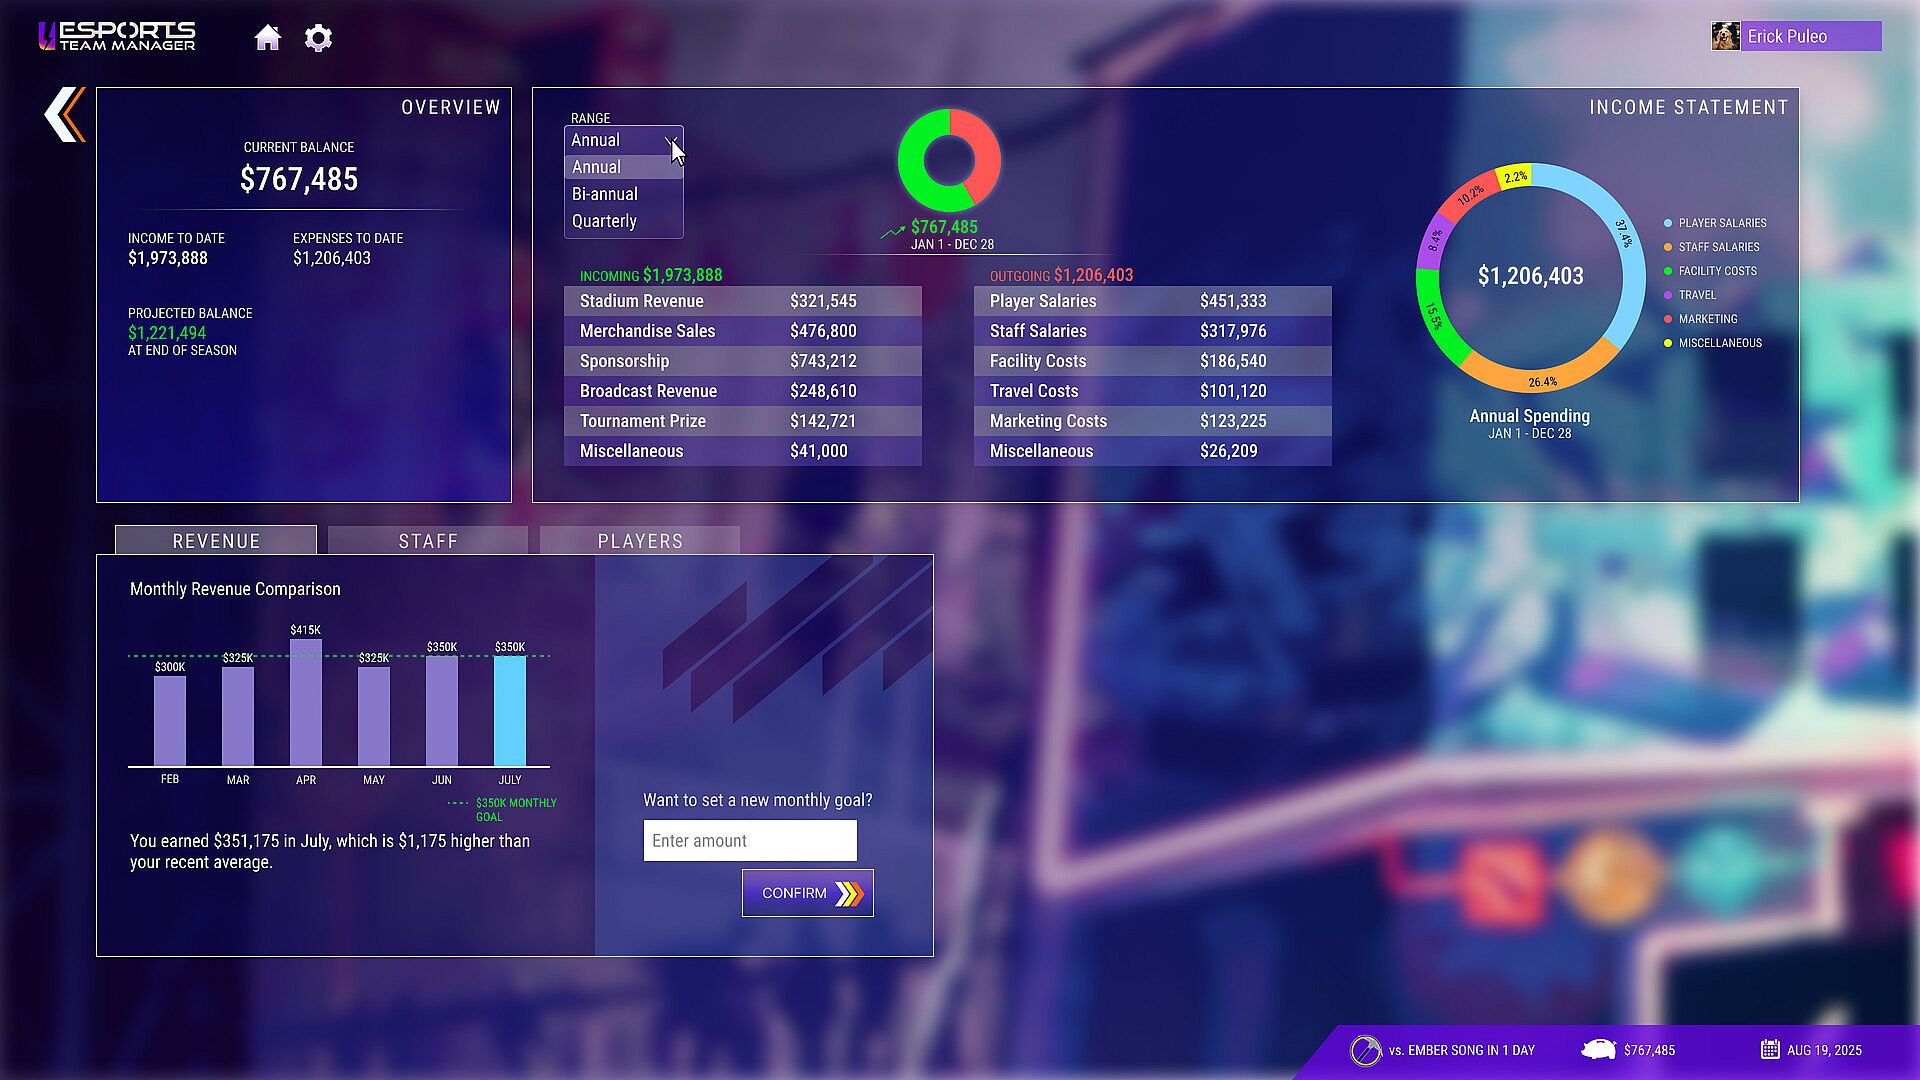1920x1080 pixels.
Task: Click the back chevron arrow
Action: click(65, 114)
